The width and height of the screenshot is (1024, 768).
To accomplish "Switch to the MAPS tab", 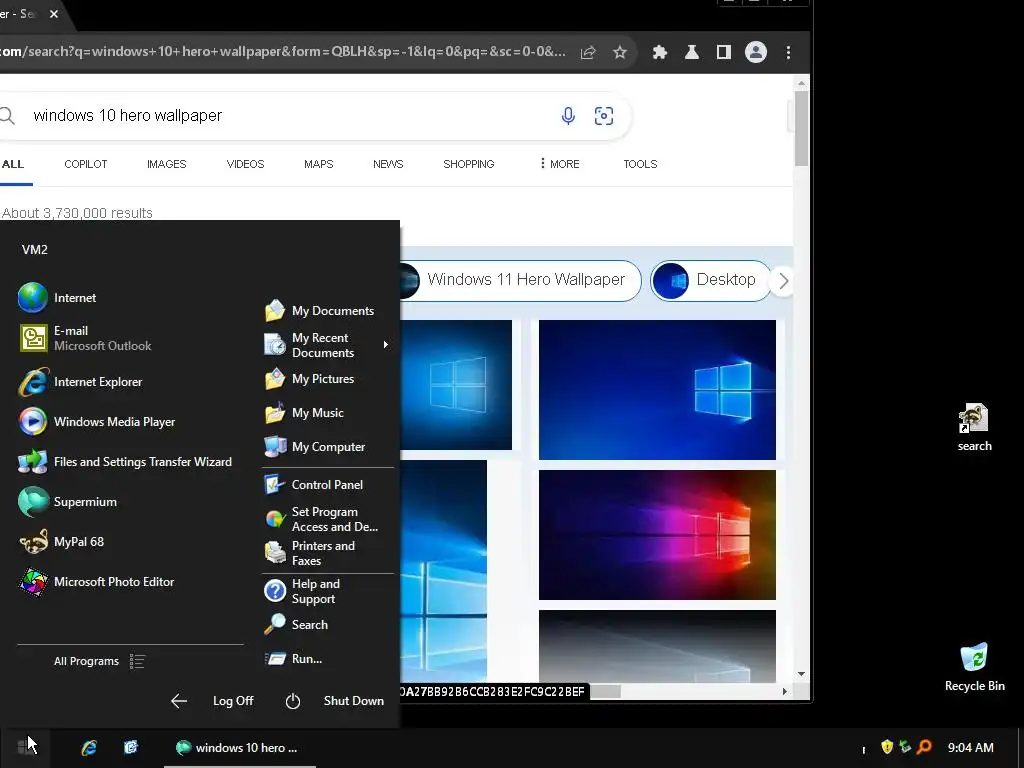I will pyautogui.click(x=319, y=164).
